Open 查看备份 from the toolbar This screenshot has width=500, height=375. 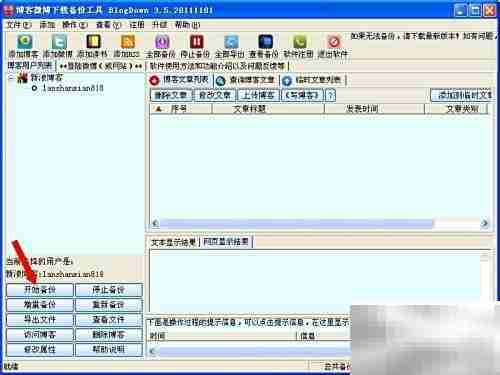(x=265, y=42)
